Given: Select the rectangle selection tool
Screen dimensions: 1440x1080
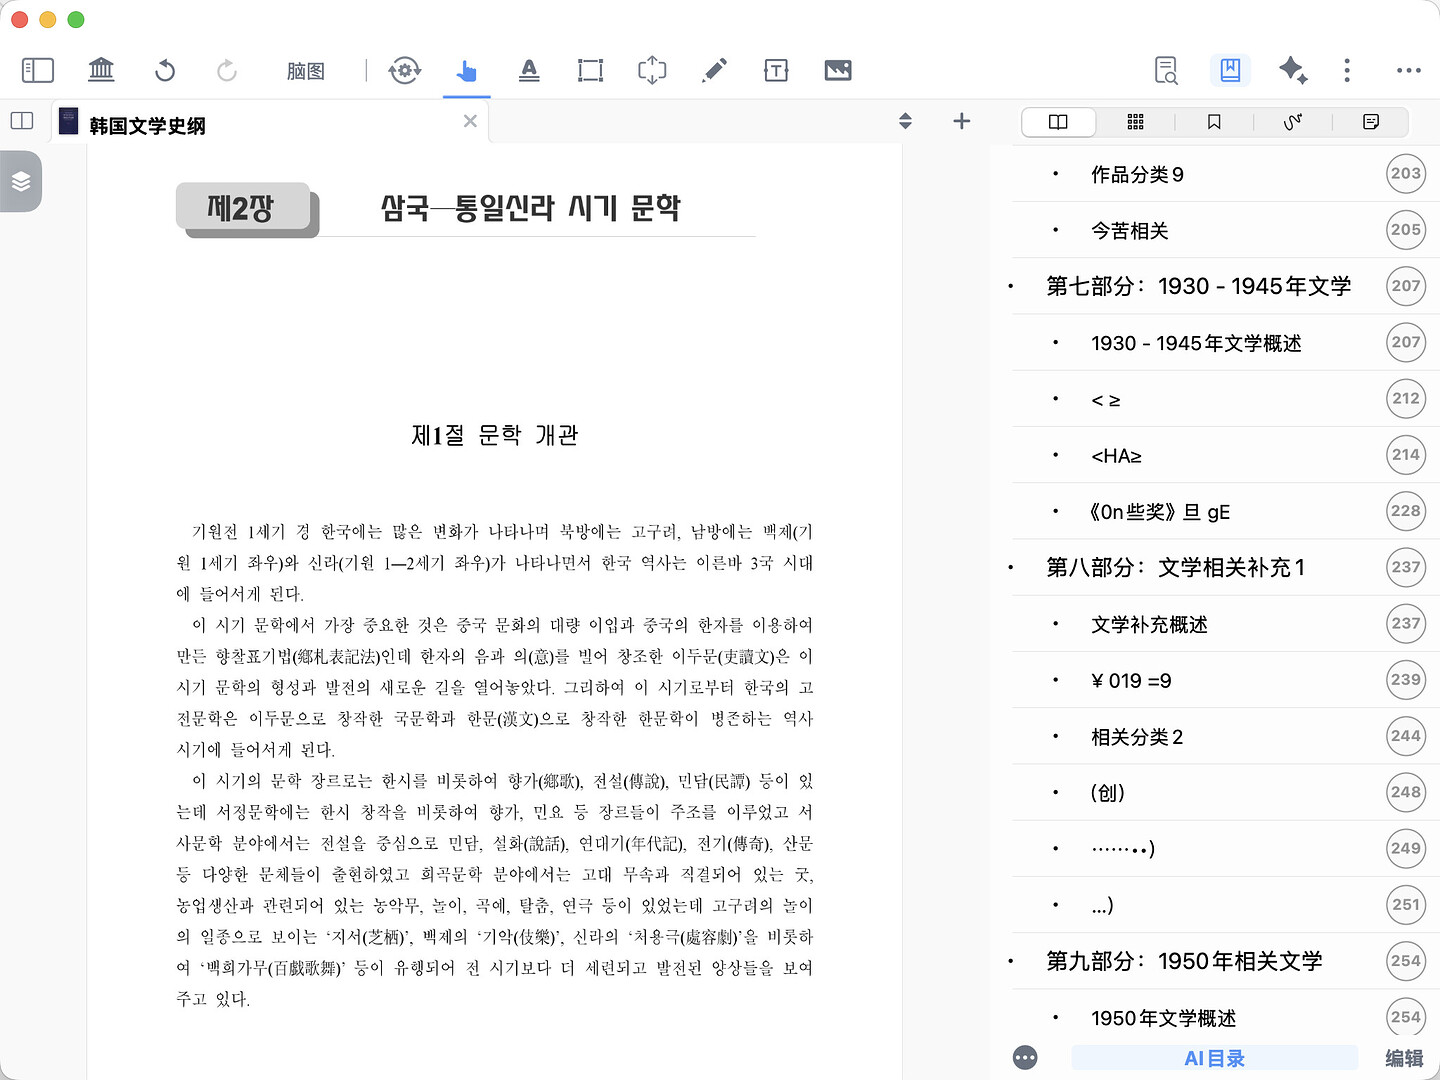Looking at the screenshot, I should click(x=590, y=70).
